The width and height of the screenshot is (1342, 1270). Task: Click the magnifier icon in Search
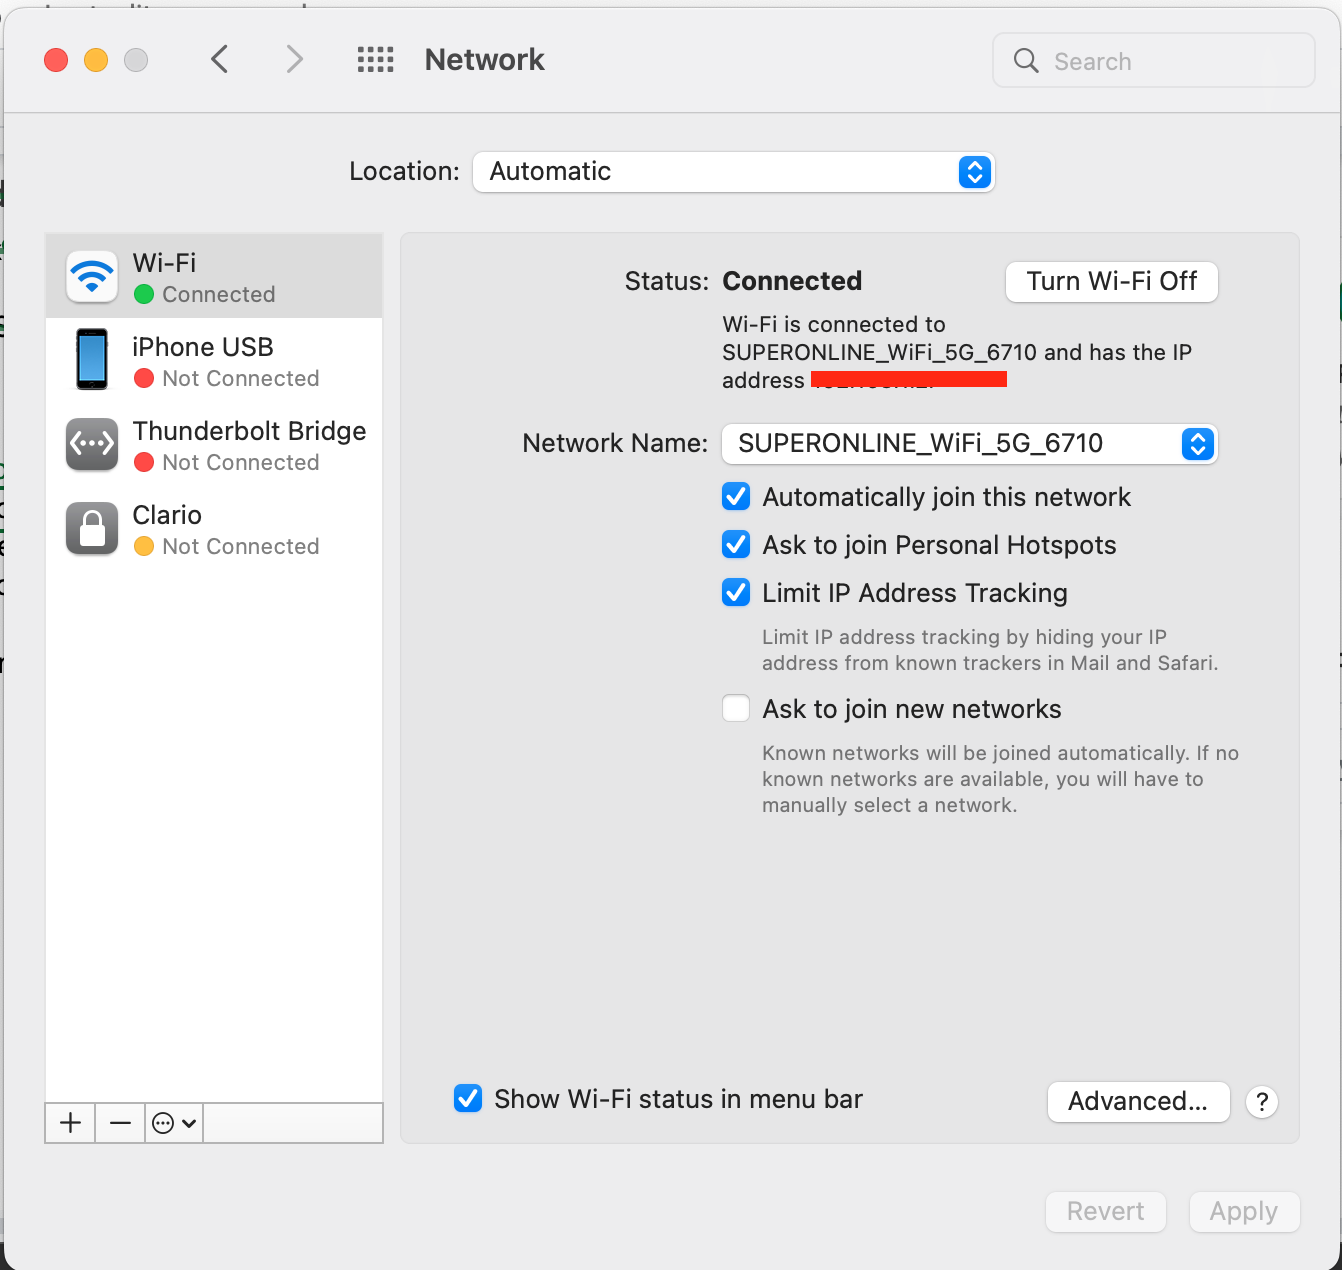pyautogui.click(x=1026, y=61)
